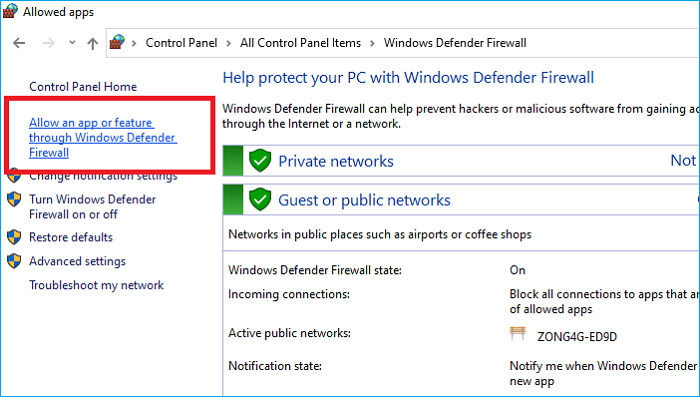Click the Allowed apps window title icon
Screen dimensions: 700x397
[10, 11]
